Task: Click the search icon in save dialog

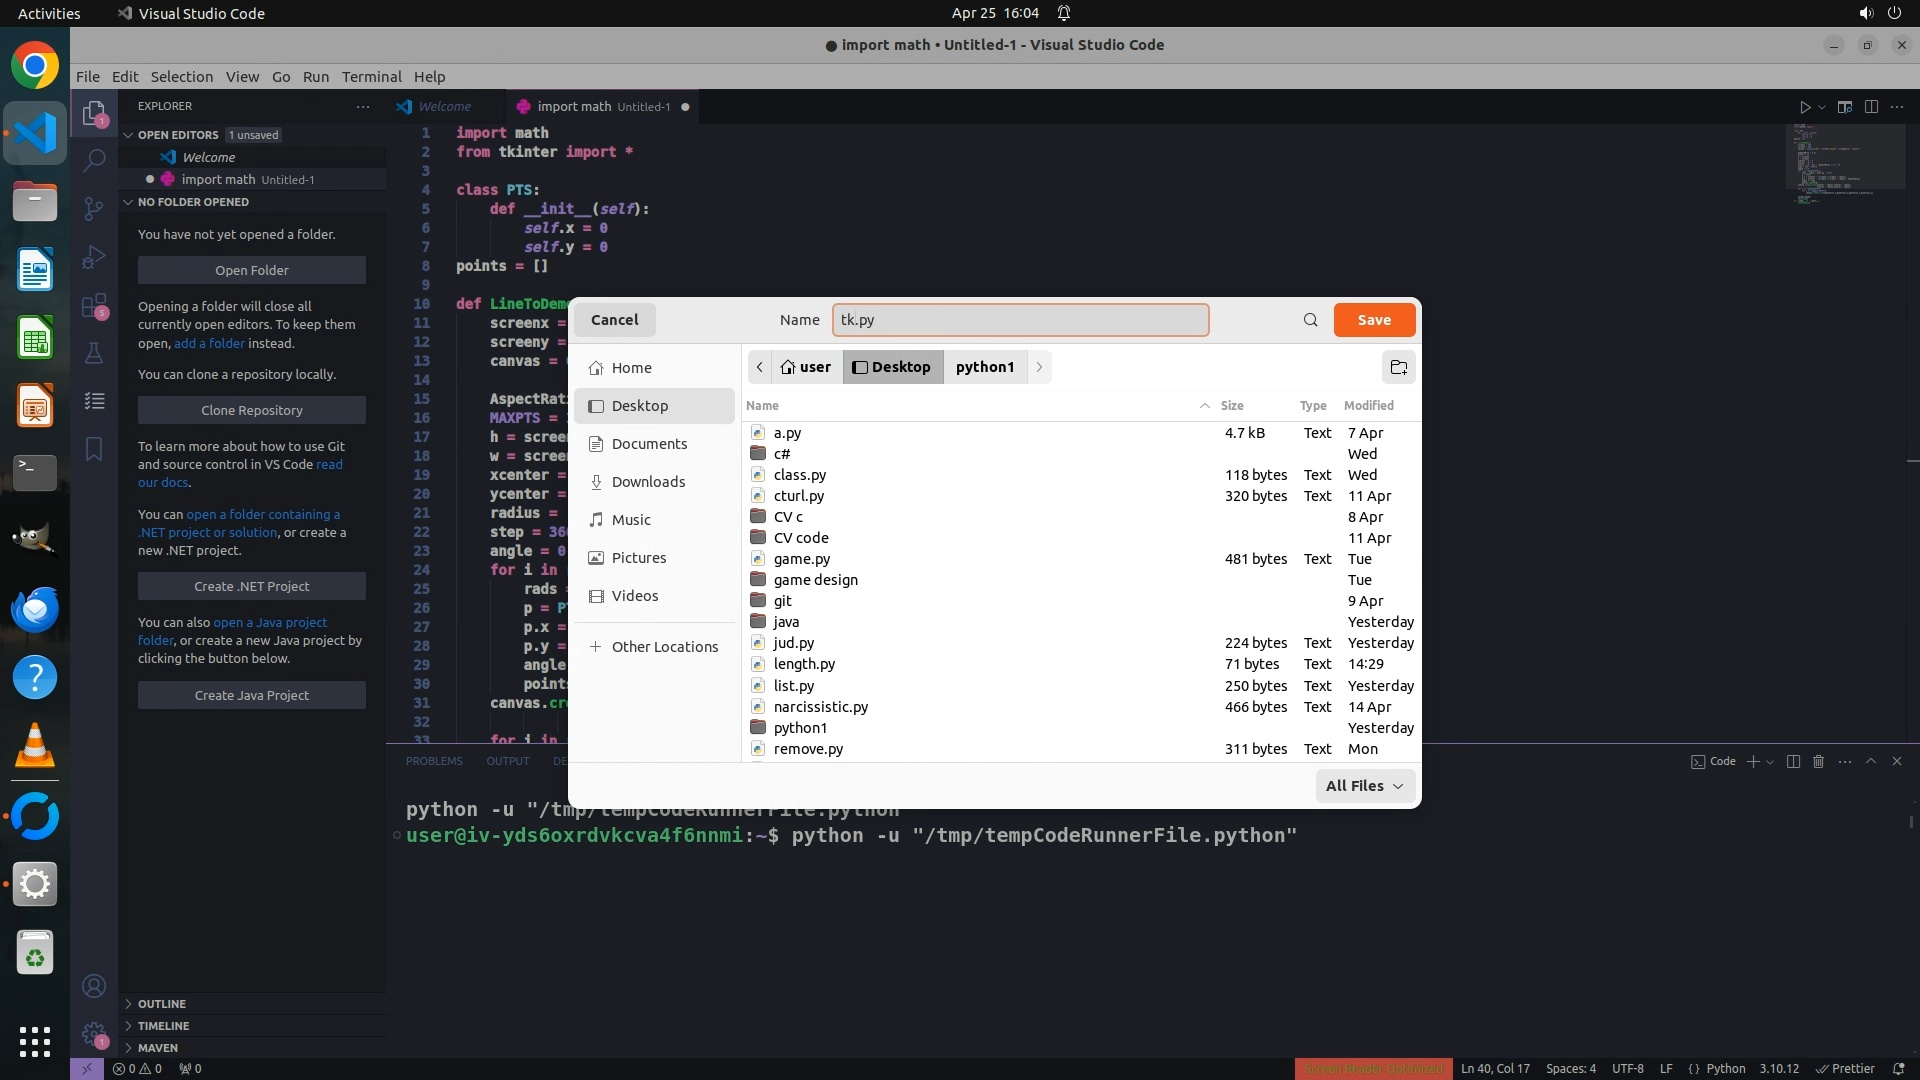Action: [1310, 320]
